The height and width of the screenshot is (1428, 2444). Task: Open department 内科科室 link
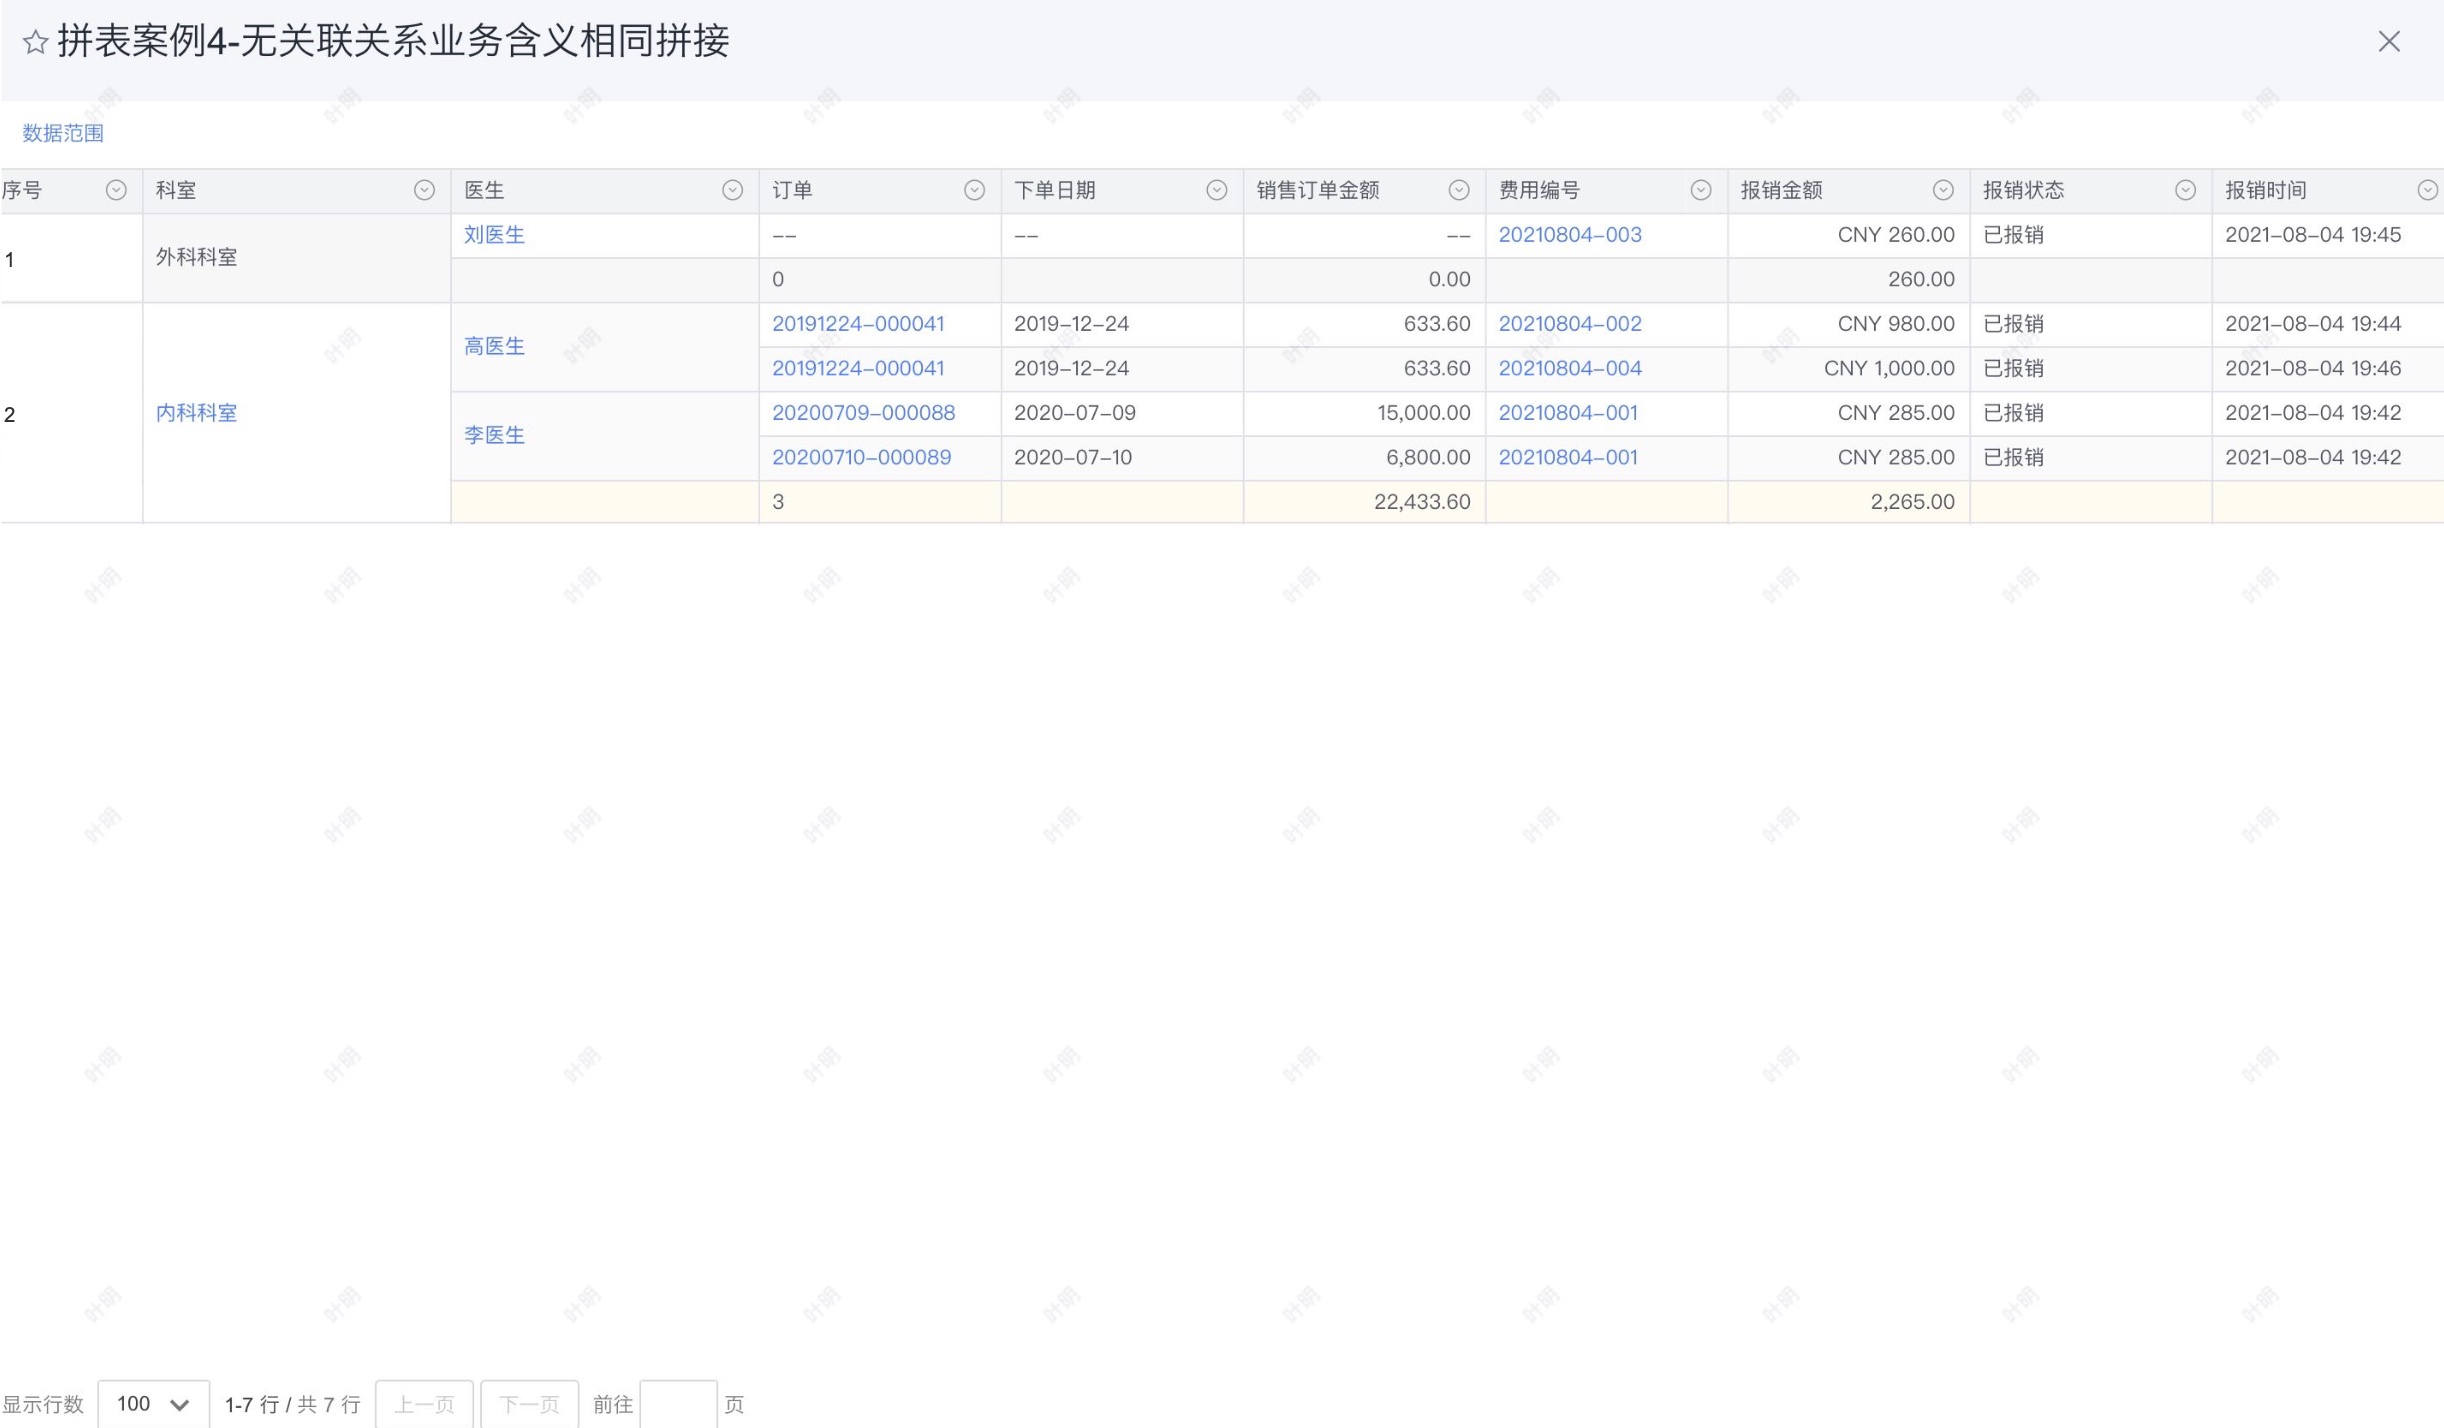[196, 412]
